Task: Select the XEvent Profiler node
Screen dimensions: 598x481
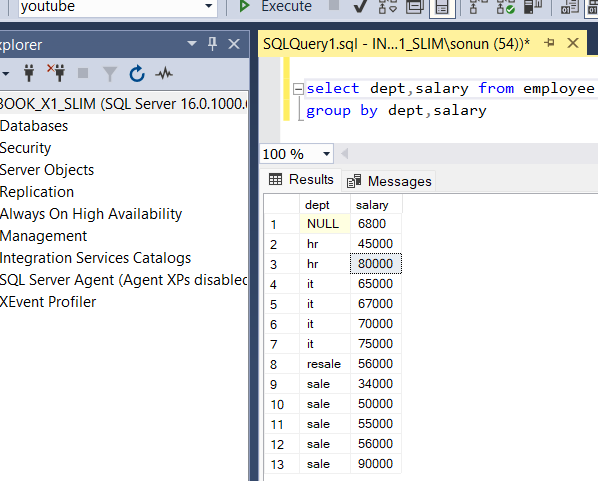Action: coord(48,302)
